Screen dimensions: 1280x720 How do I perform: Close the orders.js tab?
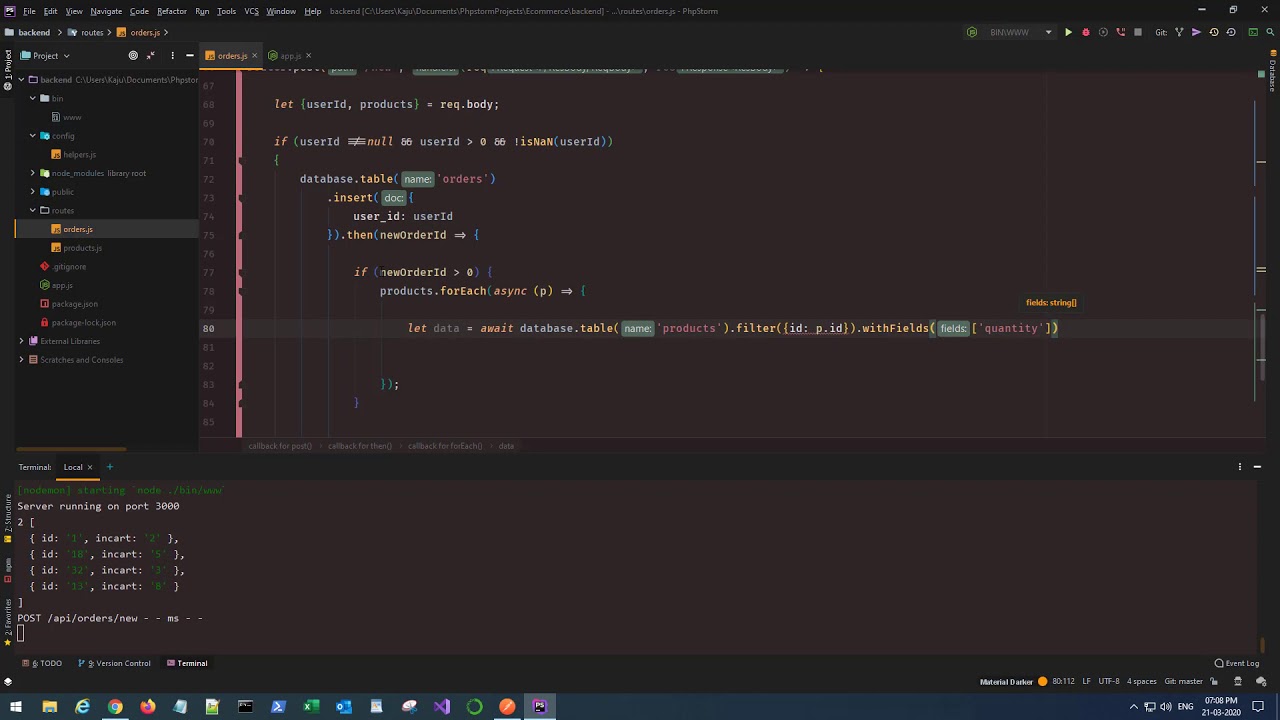255,56
